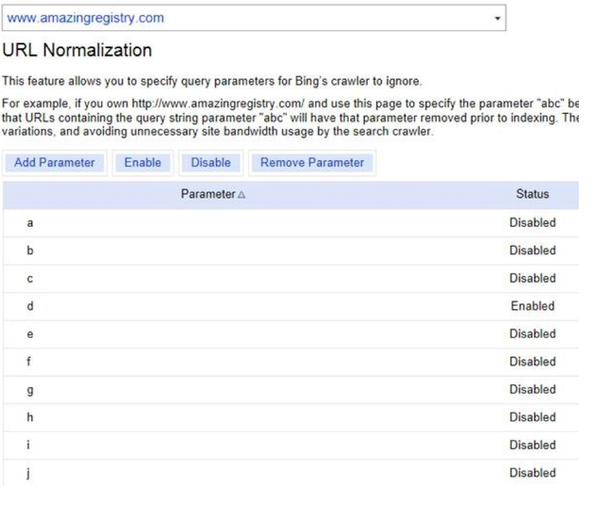
Task: Click the Remove Parameter button
Action: pos(312,163)
